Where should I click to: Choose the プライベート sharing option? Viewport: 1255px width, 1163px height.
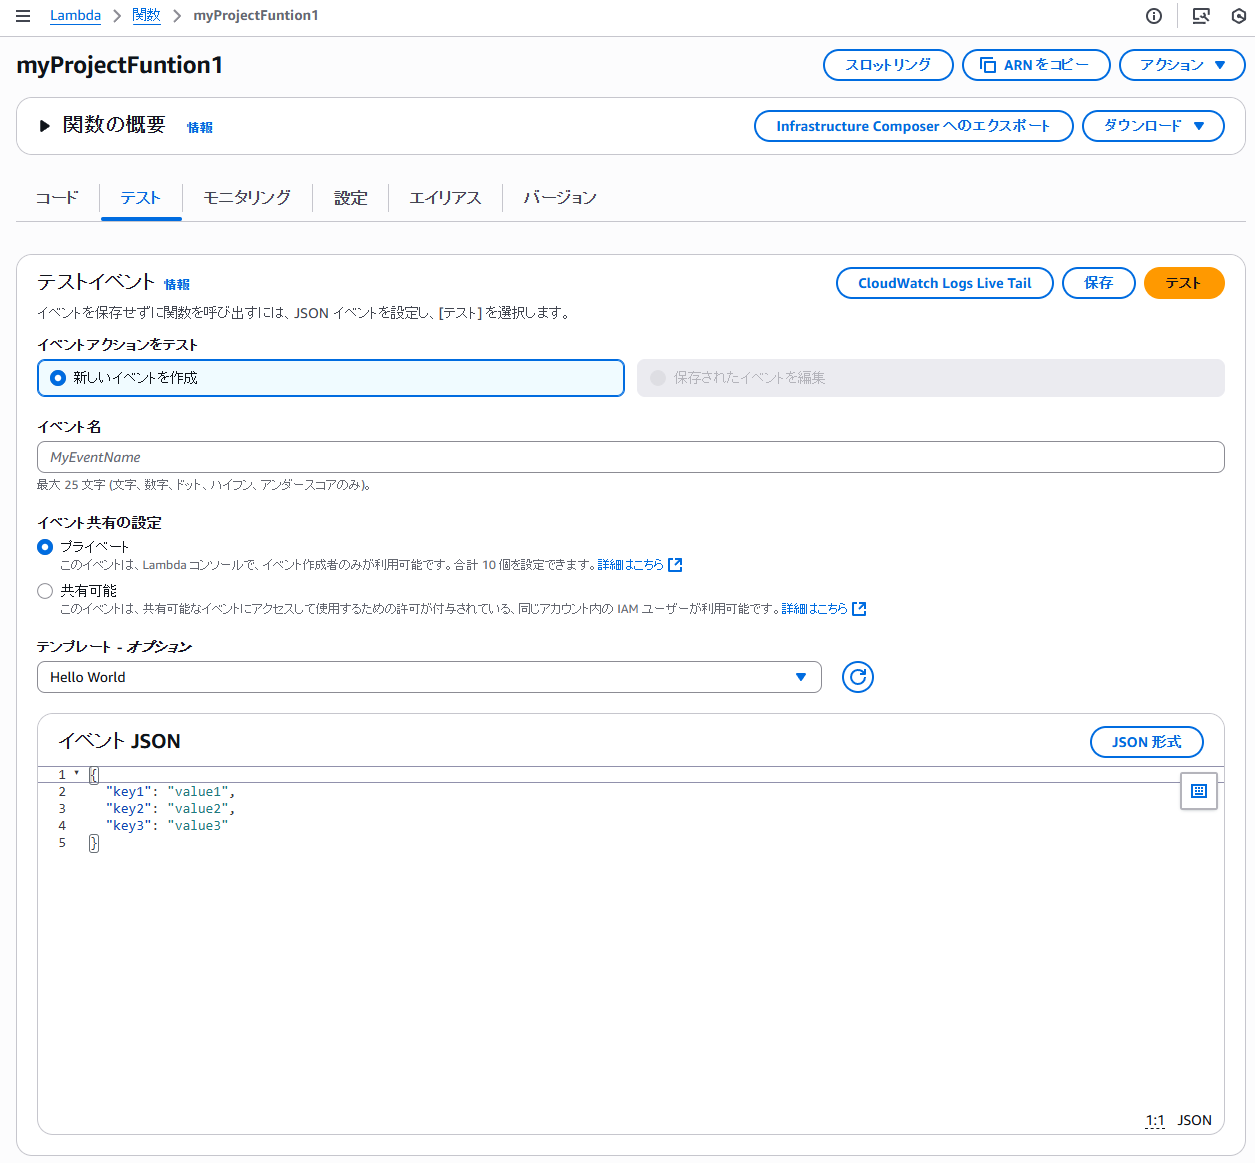tap(45, 547)
